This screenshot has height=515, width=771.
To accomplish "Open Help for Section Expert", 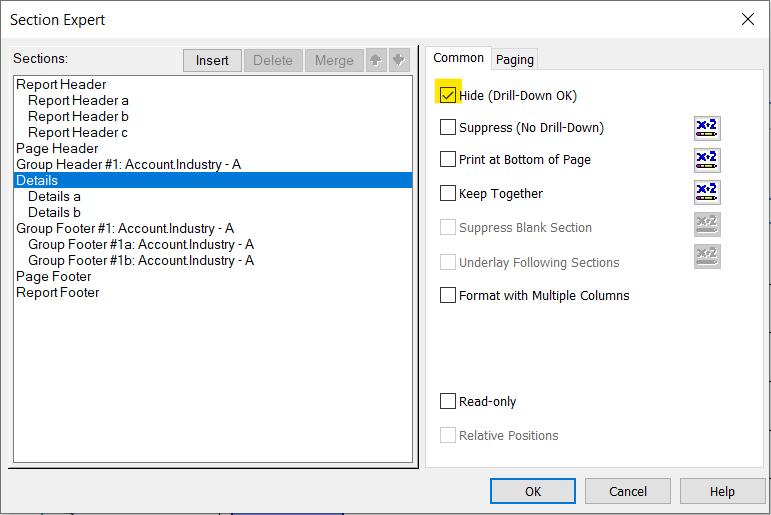I will (722, 491).
